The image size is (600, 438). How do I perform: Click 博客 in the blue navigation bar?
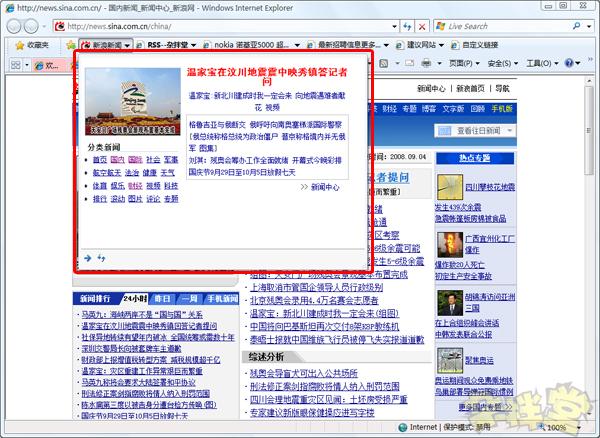[x=429, y=109]
